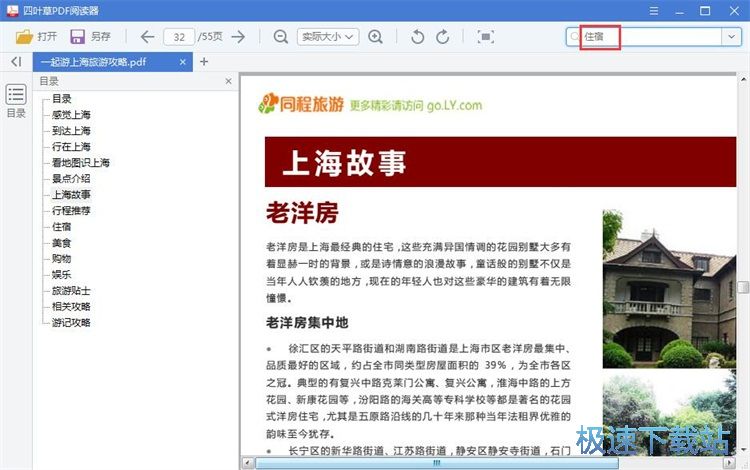The height and width of the screenshot is (470, 750).
Task: Click the 老洋房集中地 subheading
Action: point(307,323)
